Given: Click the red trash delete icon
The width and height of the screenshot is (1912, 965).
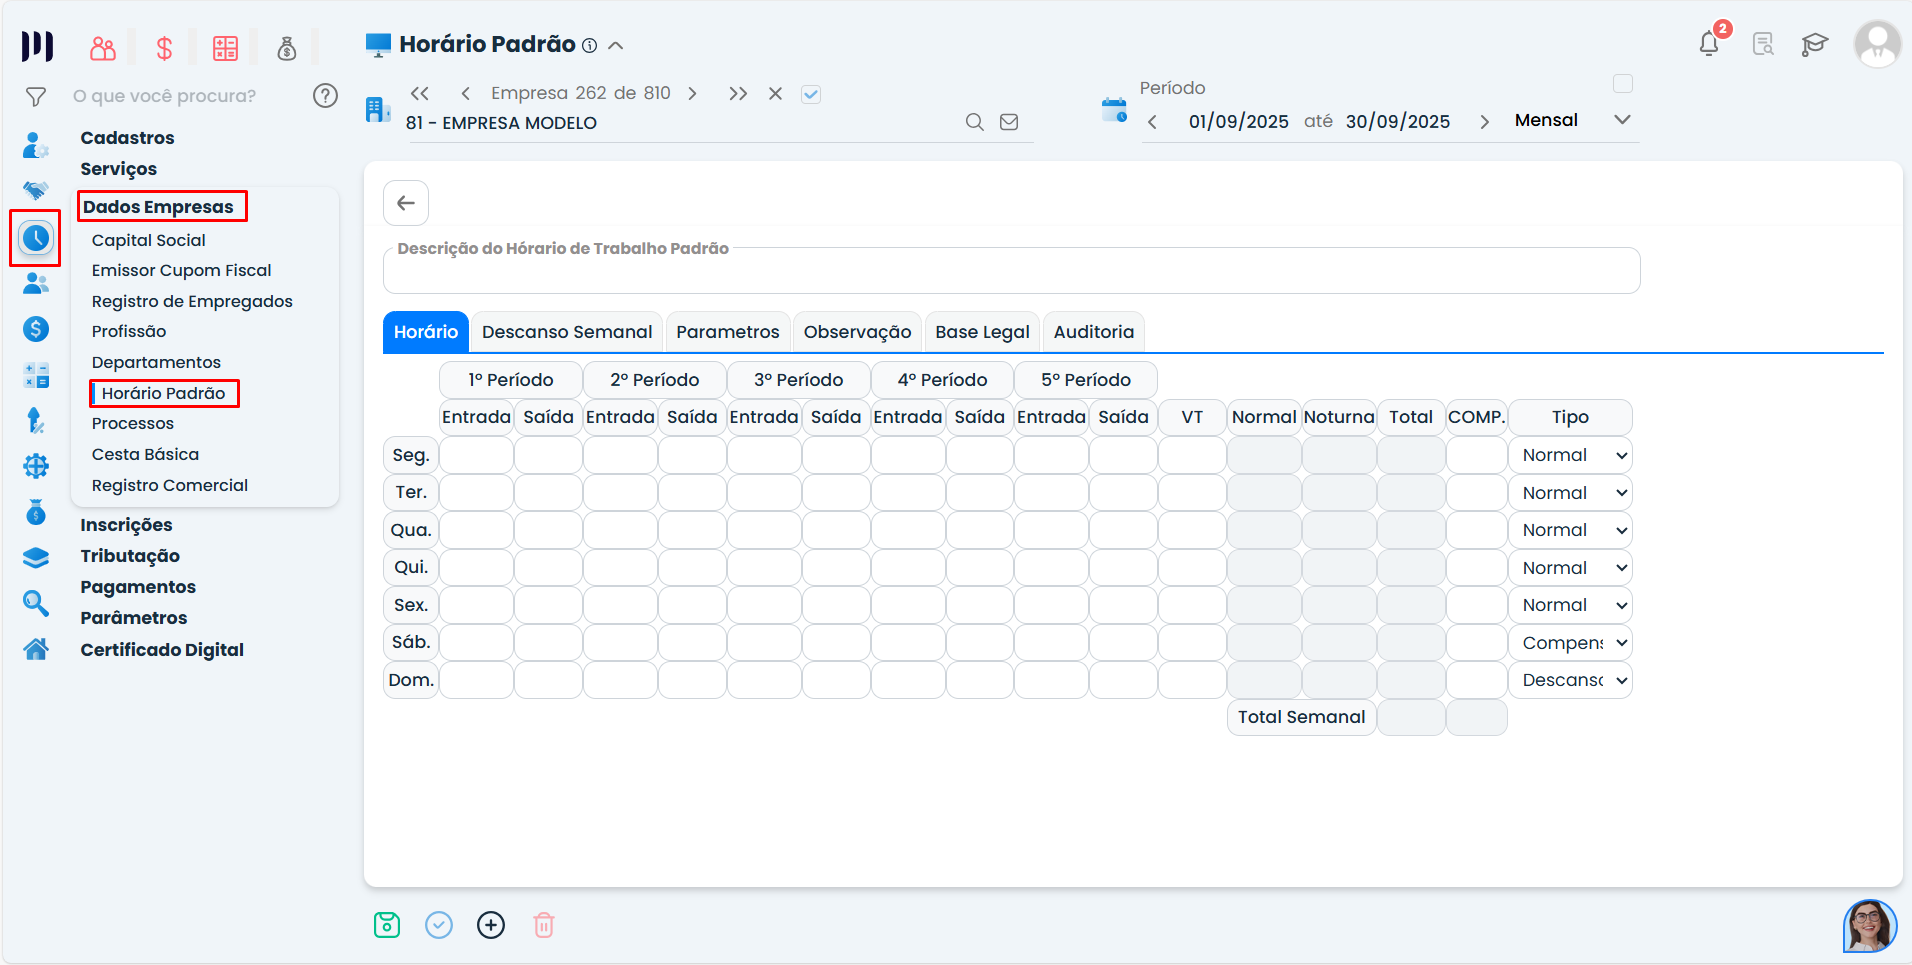Looking at the screenshot, I should (543, 925).
